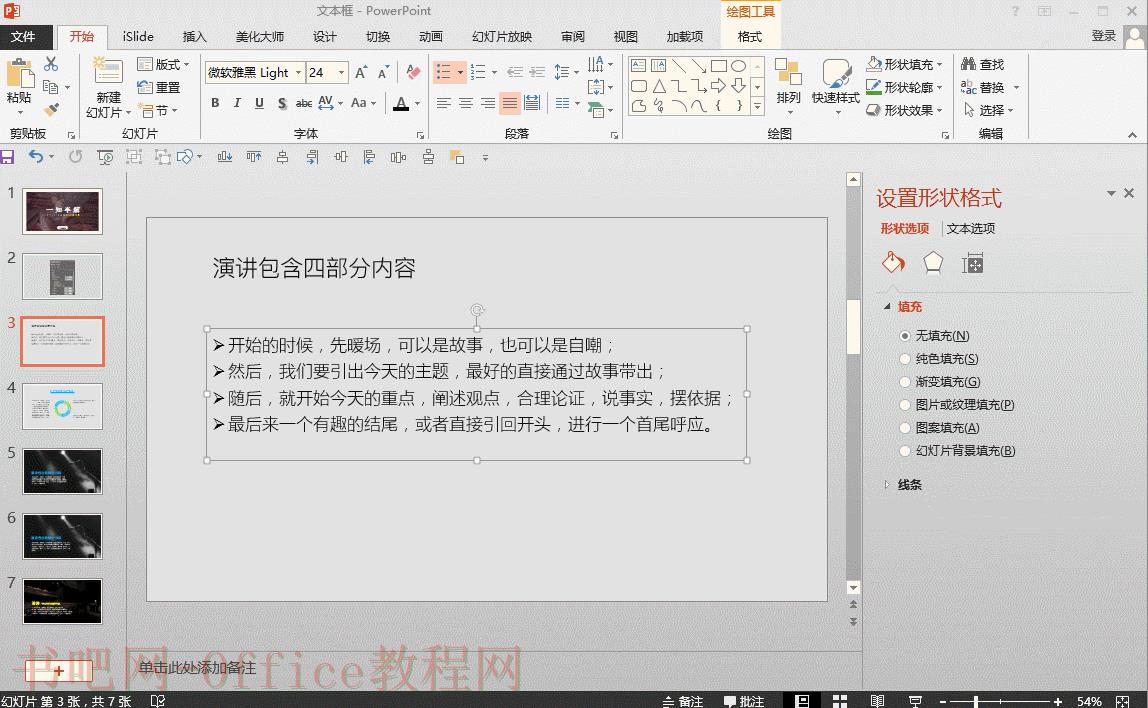Viewport: 1148px width, 708px height.
Task: Select 图案填充 (Pattern fill) radio option
Action: [x=905, y=428]
